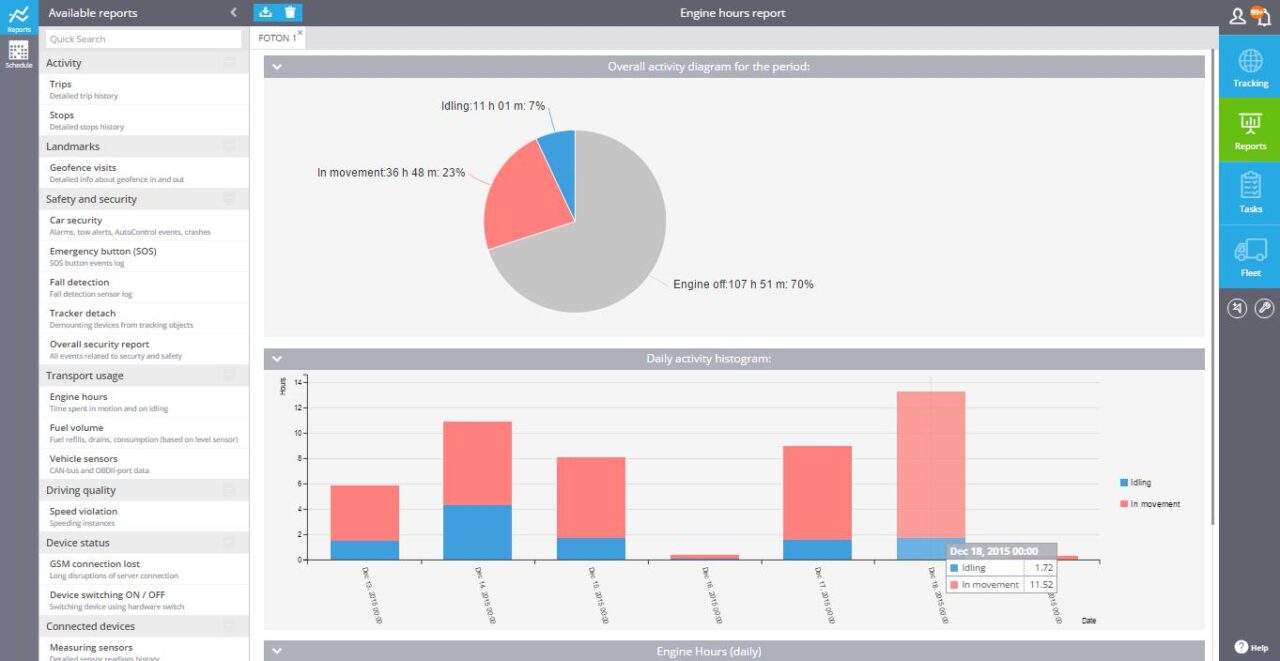Click the download report icon
The image size is (1280, 661).
click(x=265, y=12)
